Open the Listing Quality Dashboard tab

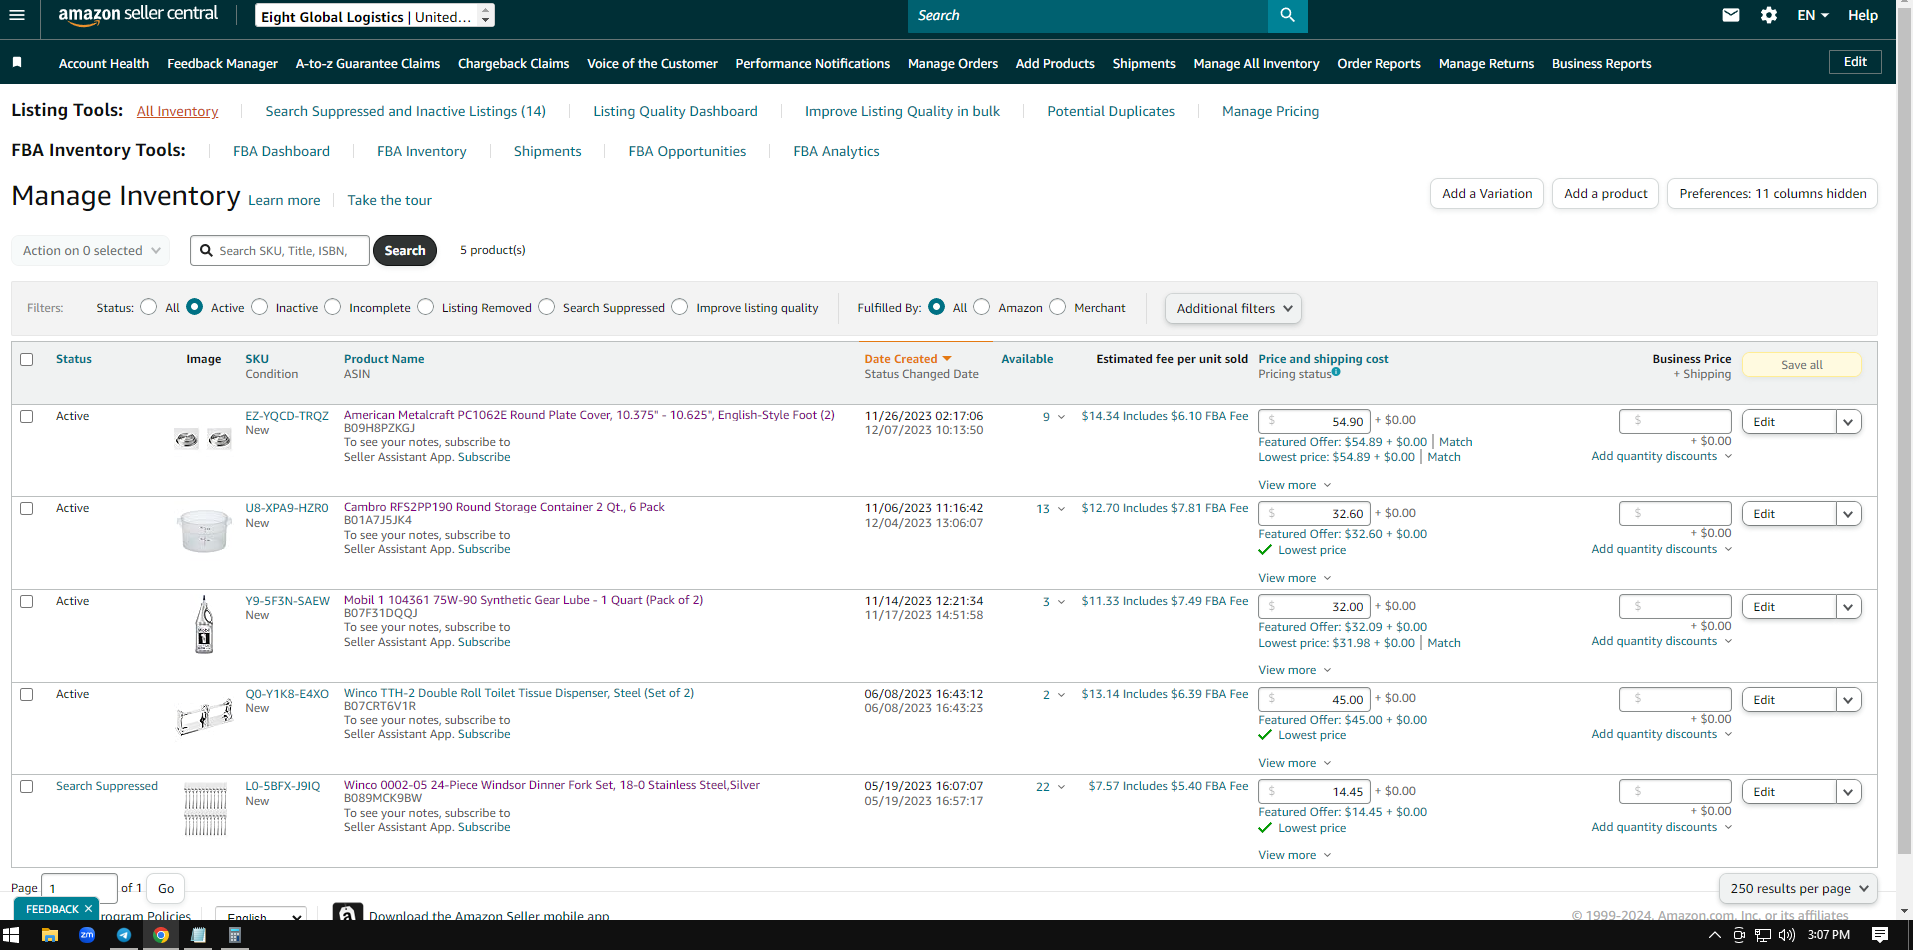[x=675, y=111]
